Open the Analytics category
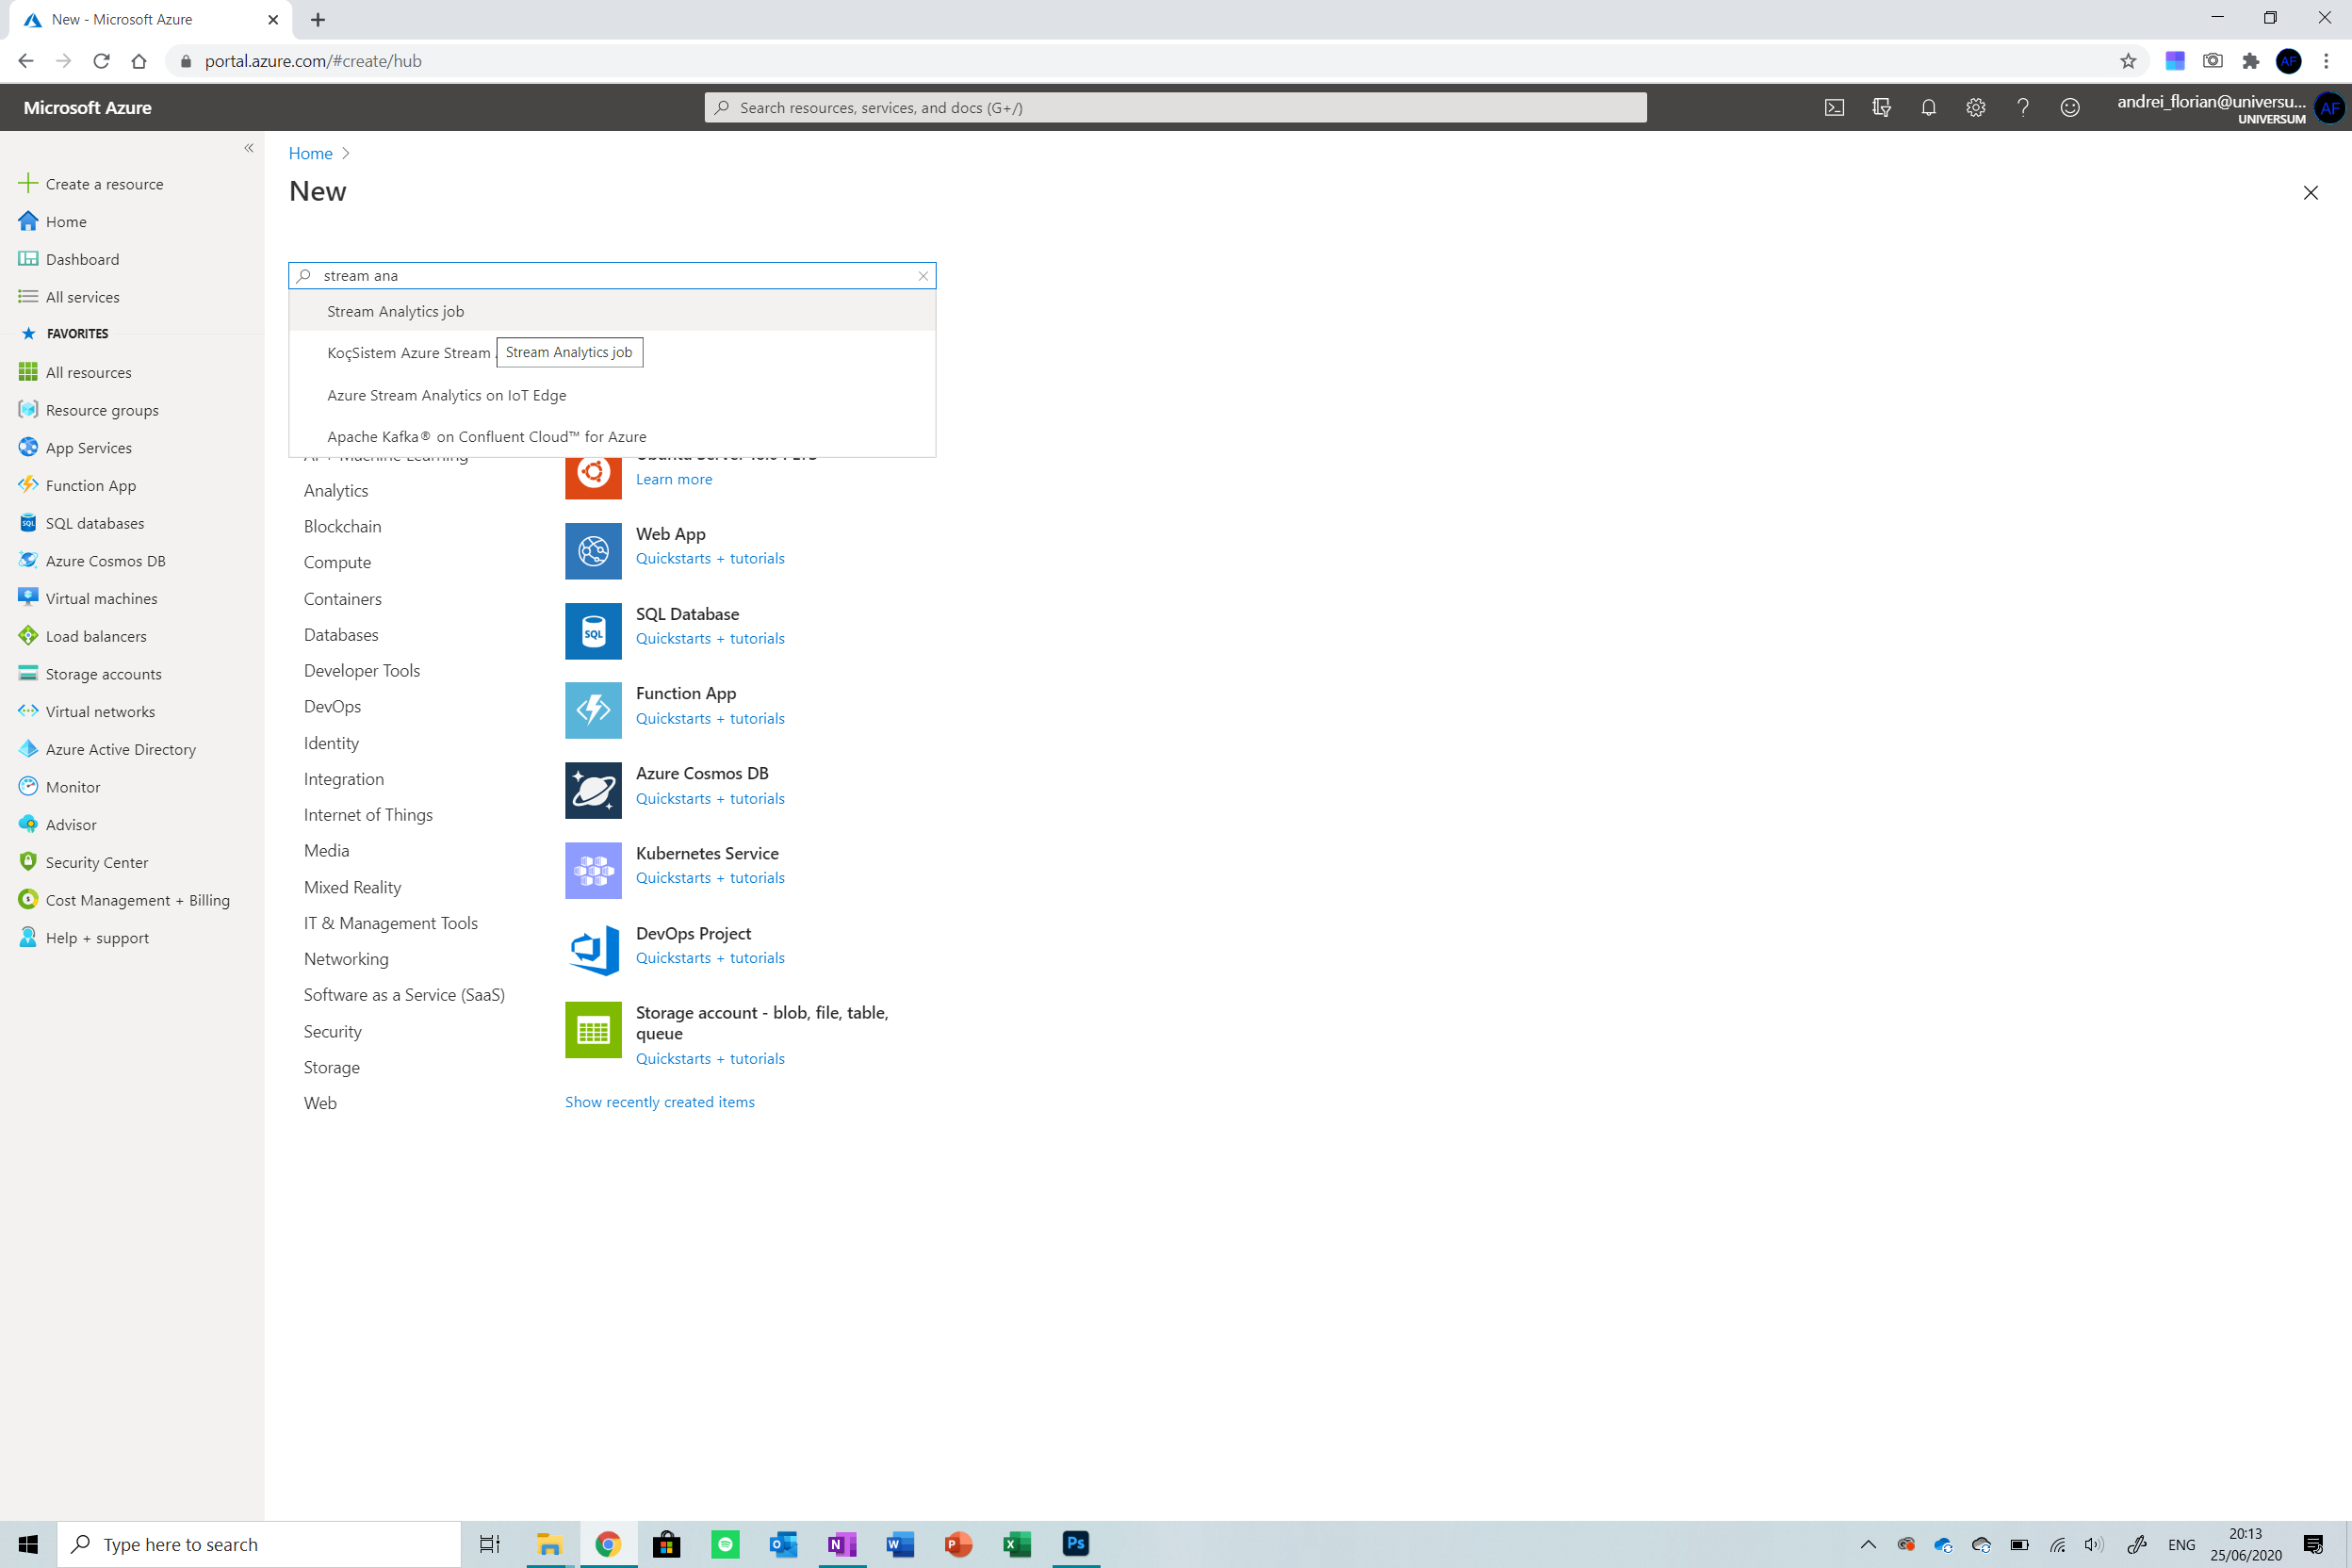The height and width of the screenshot is (1568, 2352). [336, 490]
